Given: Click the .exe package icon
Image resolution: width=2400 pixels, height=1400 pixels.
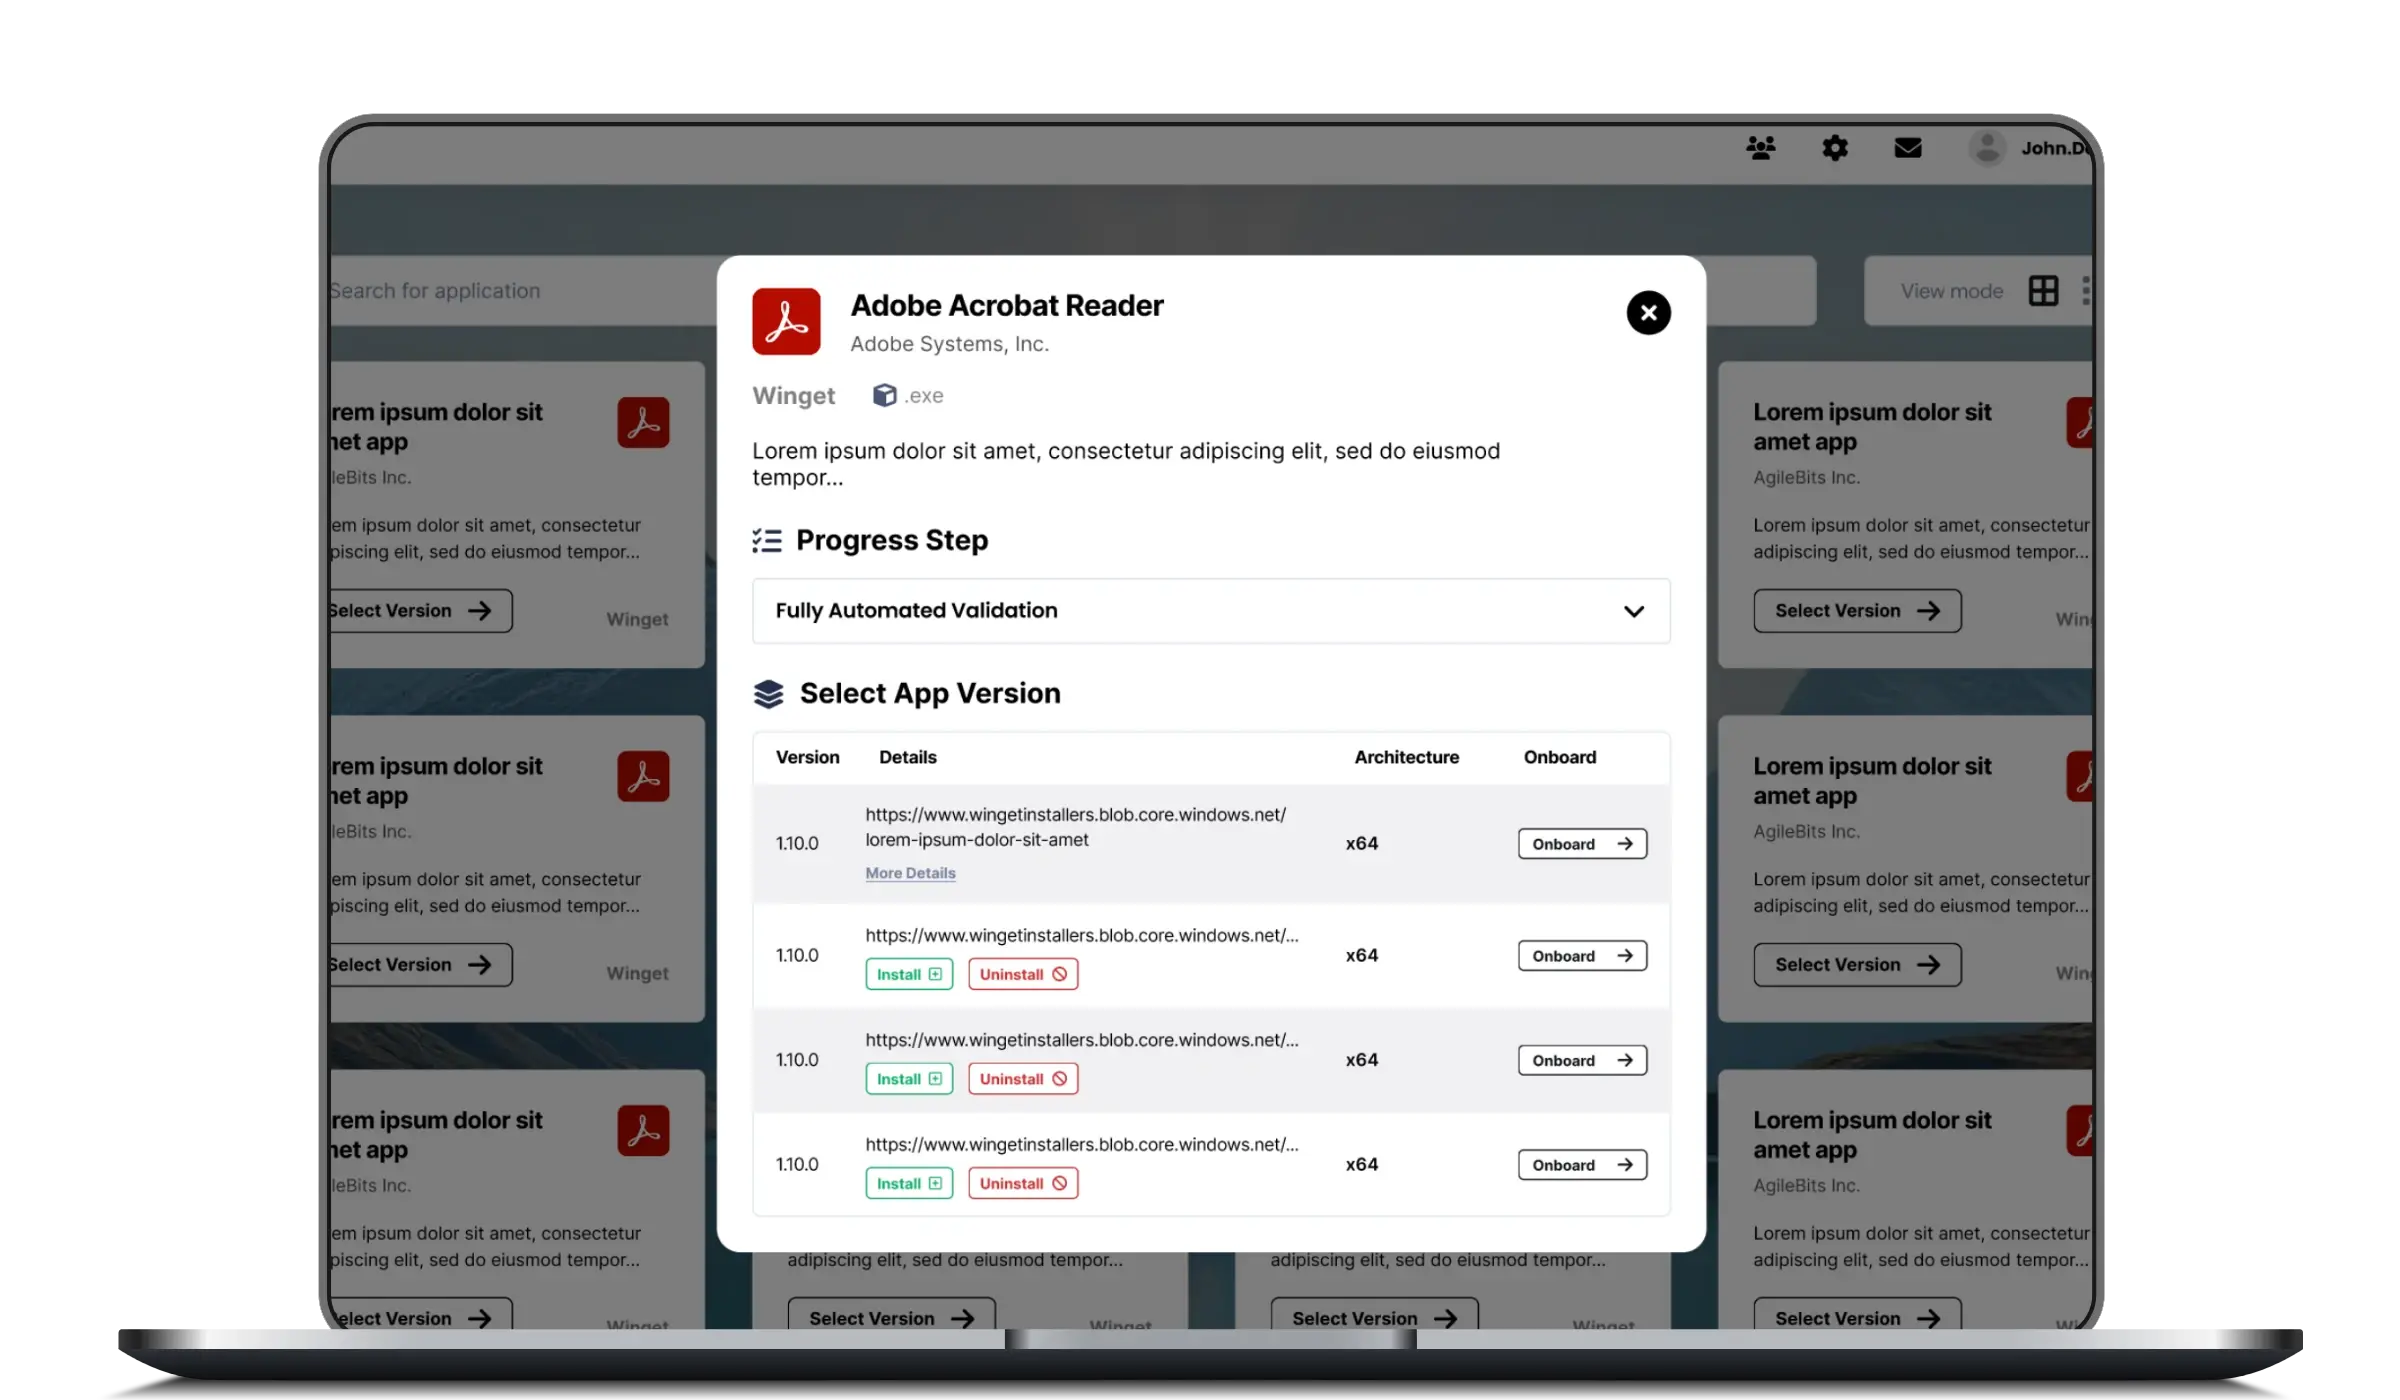Looking at the screenshot, I should [x=884, y=395].
